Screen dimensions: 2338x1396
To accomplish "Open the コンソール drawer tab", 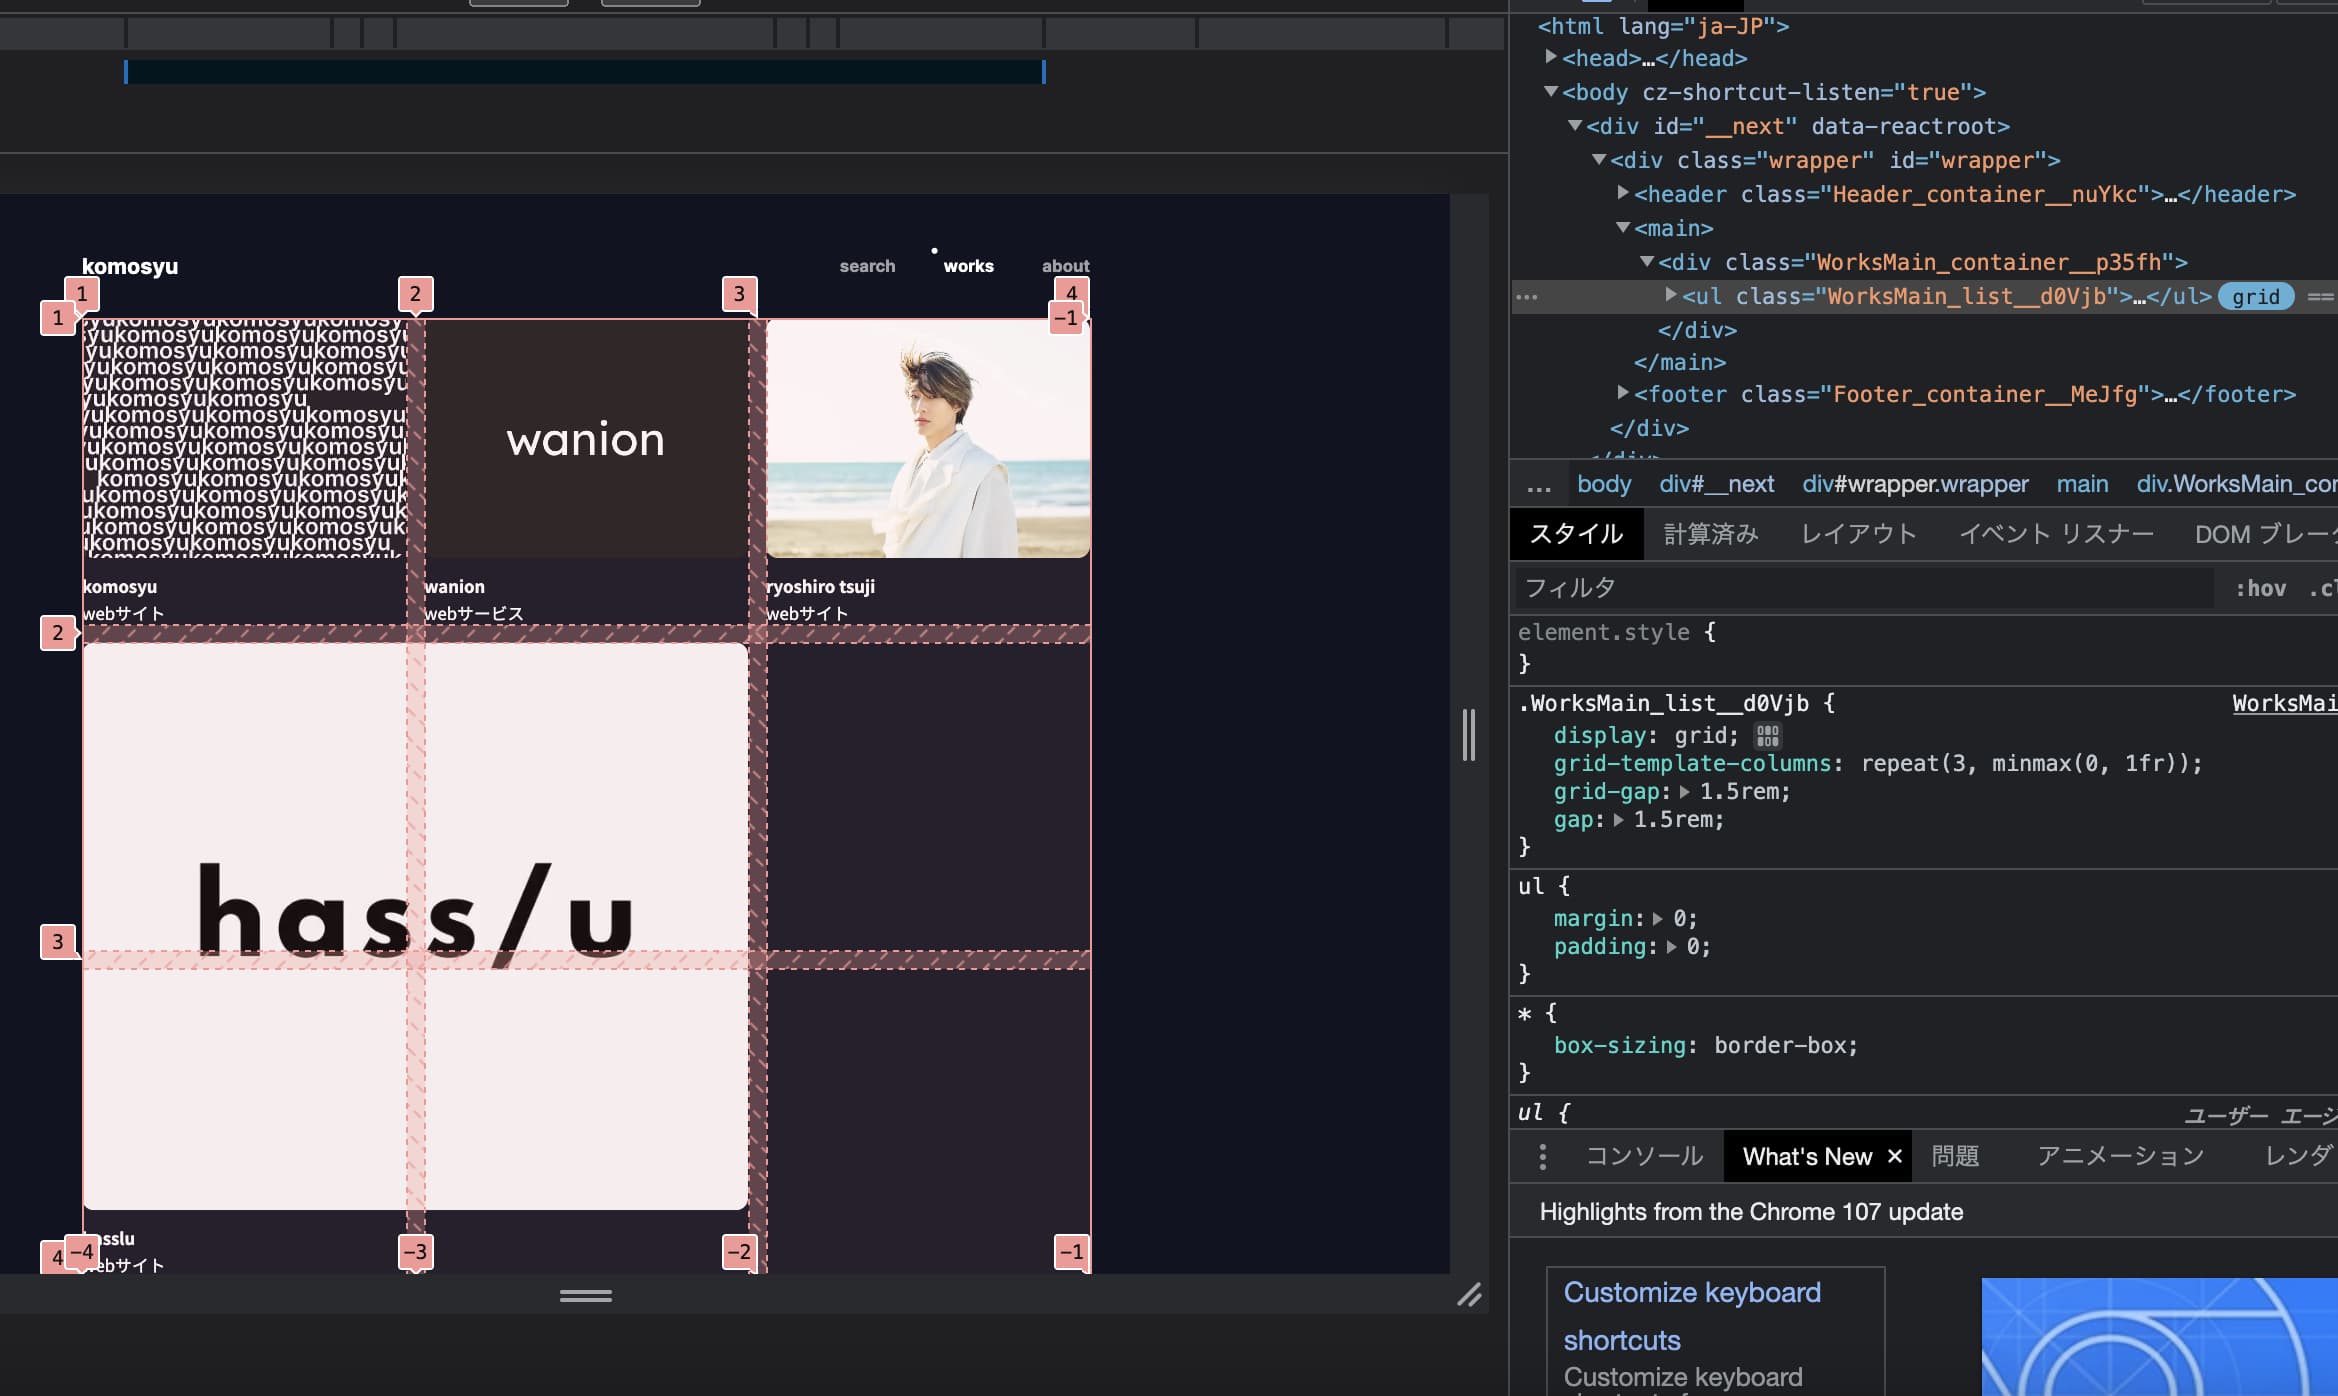I will pos(1644,1157).
